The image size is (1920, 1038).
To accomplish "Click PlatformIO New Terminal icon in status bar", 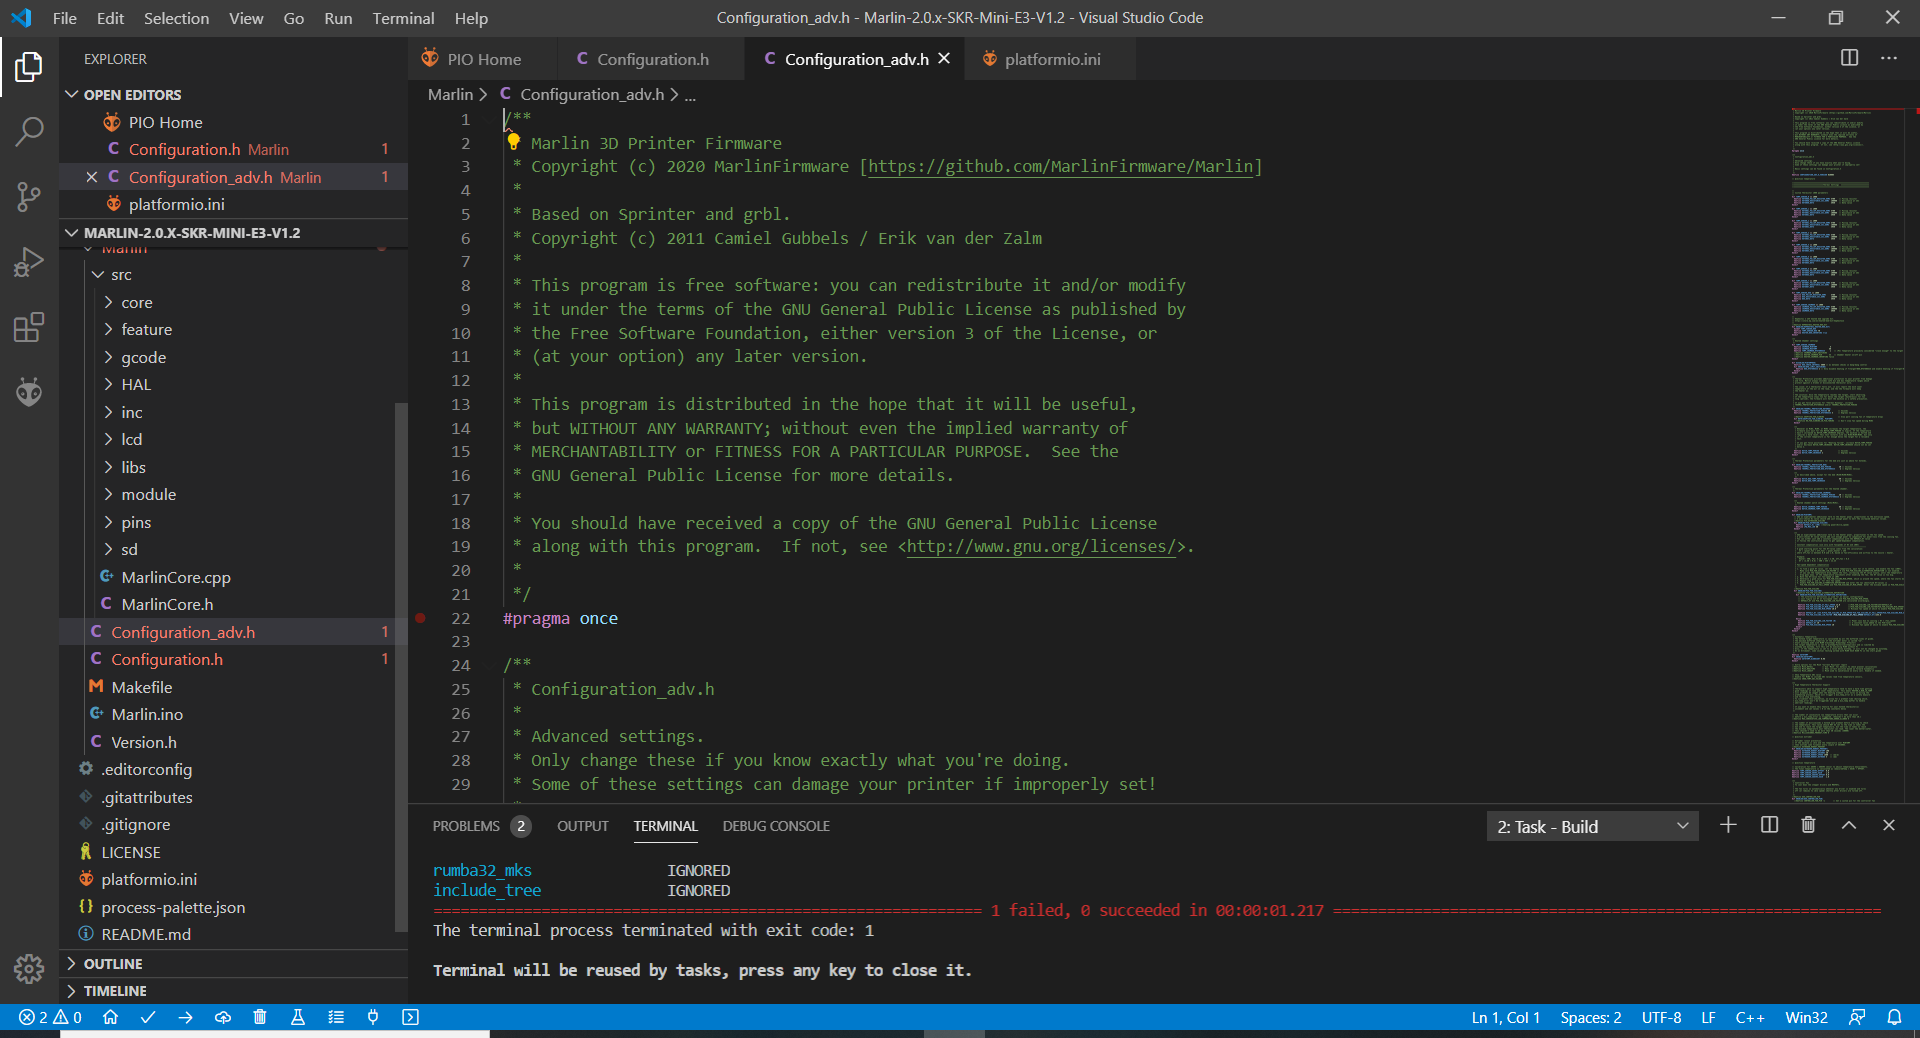I will click(x=410, y=1017).
